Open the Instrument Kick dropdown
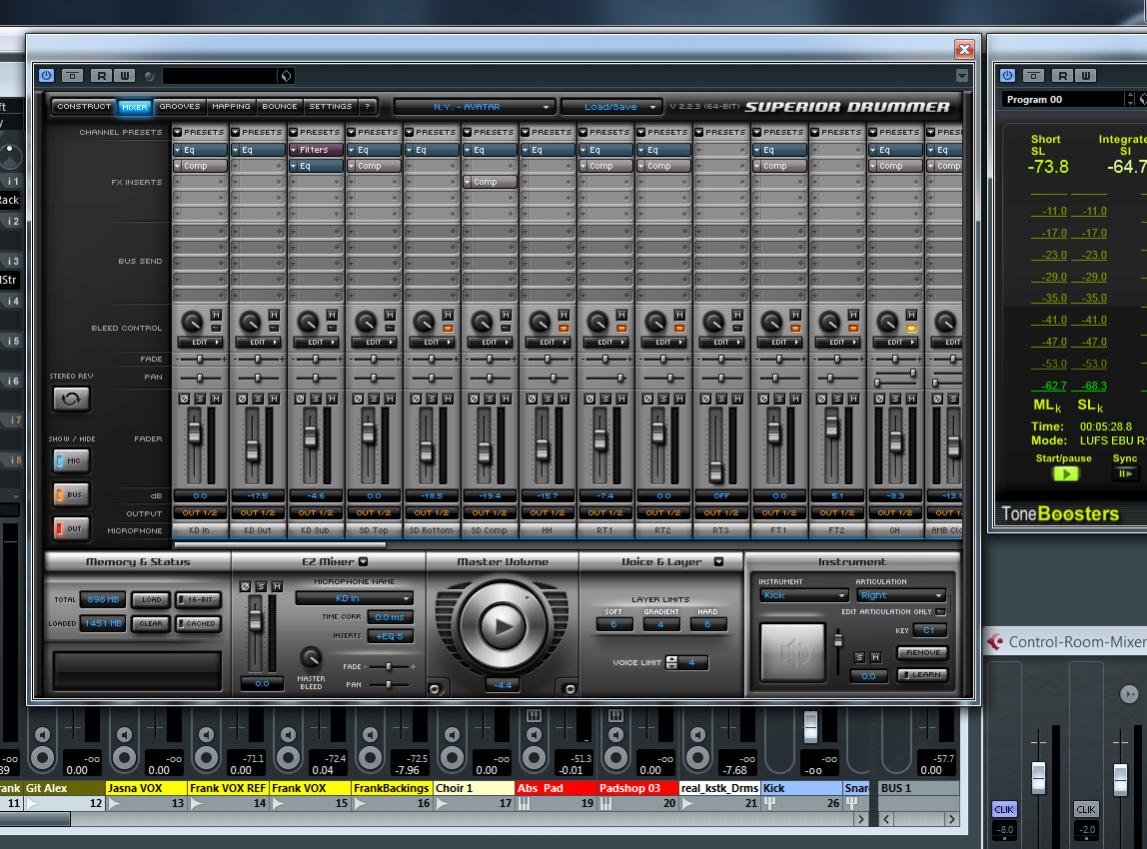1147x849 pixels. click(802, 595)
